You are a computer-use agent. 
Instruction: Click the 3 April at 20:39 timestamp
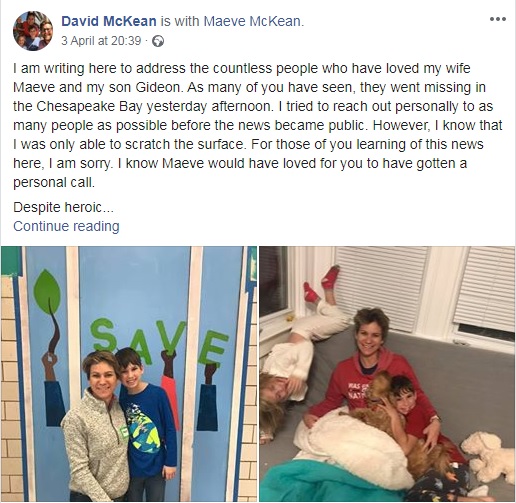(x=101, y=41)
